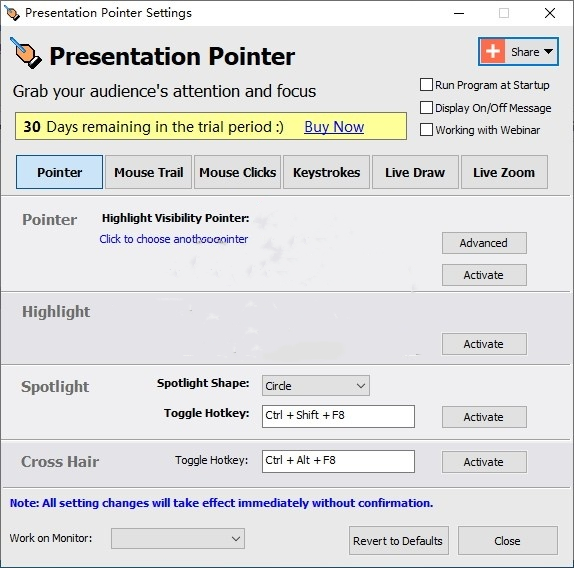Click the trial period remaining banner text

point(153,127)
